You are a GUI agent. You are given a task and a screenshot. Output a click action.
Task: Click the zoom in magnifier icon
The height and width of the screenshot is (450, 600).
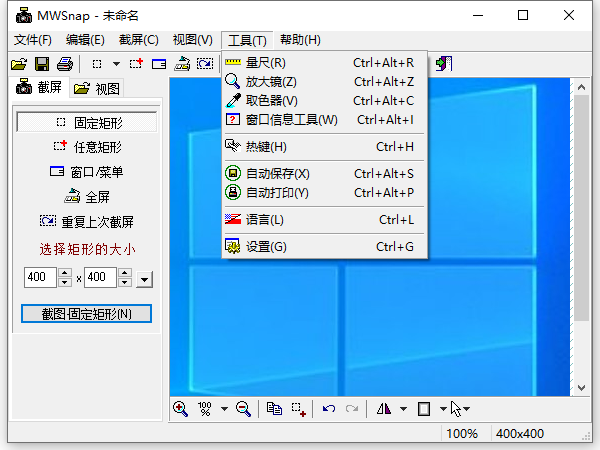180,409
